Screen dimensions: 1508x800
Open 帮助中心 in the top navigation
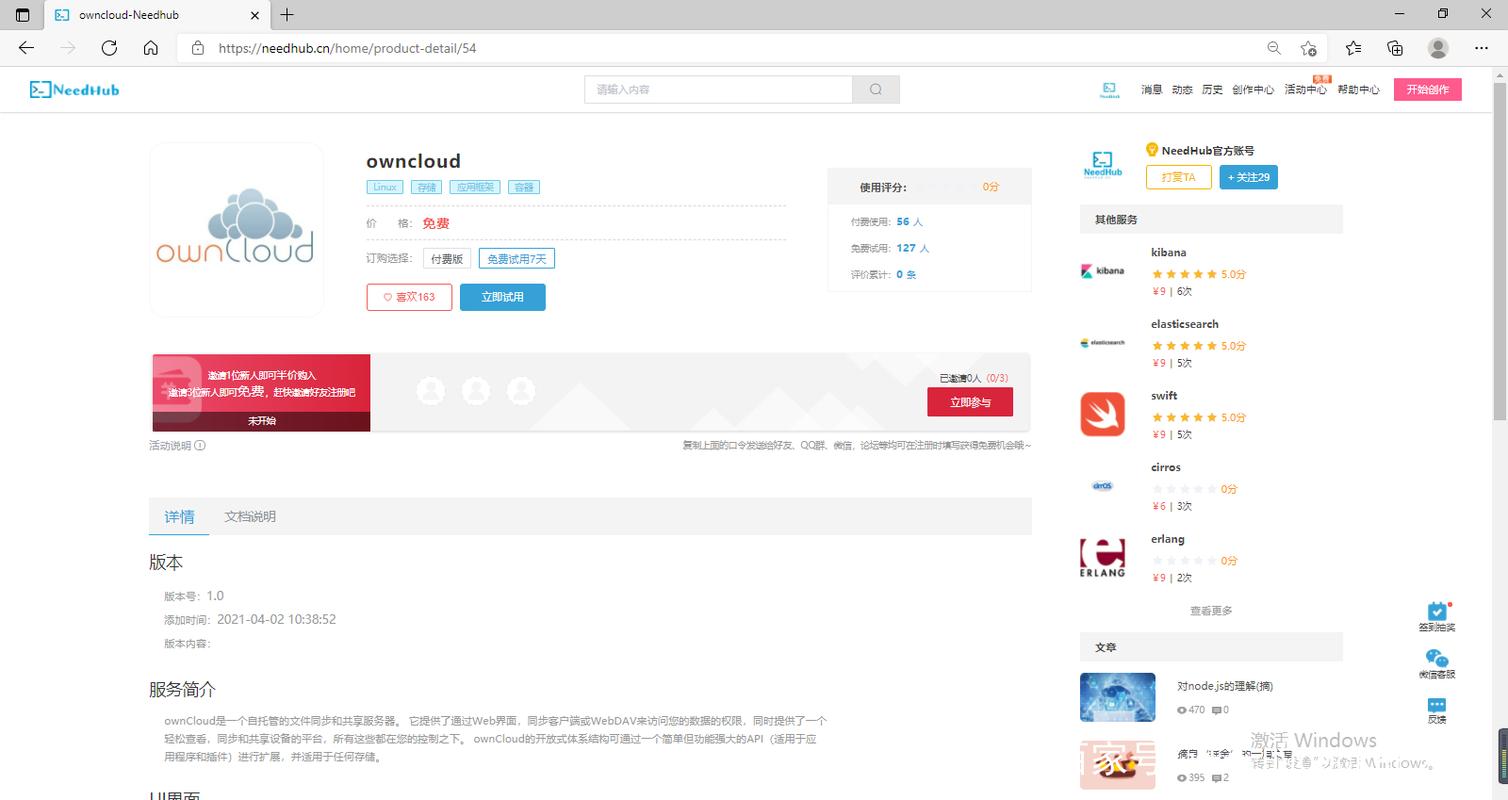tap(1358, 90)
